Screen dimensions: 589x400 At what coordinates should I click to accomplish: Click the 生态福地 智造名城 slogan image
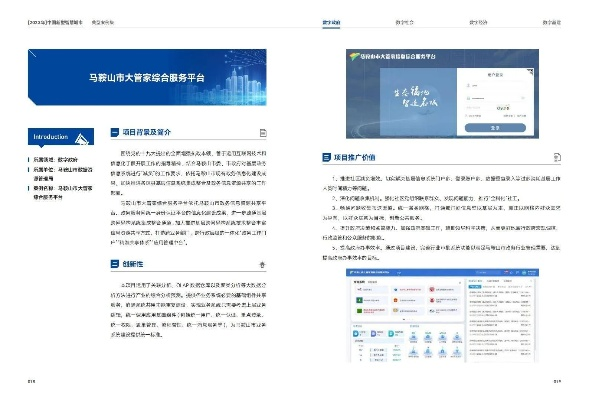pos(415,97)
